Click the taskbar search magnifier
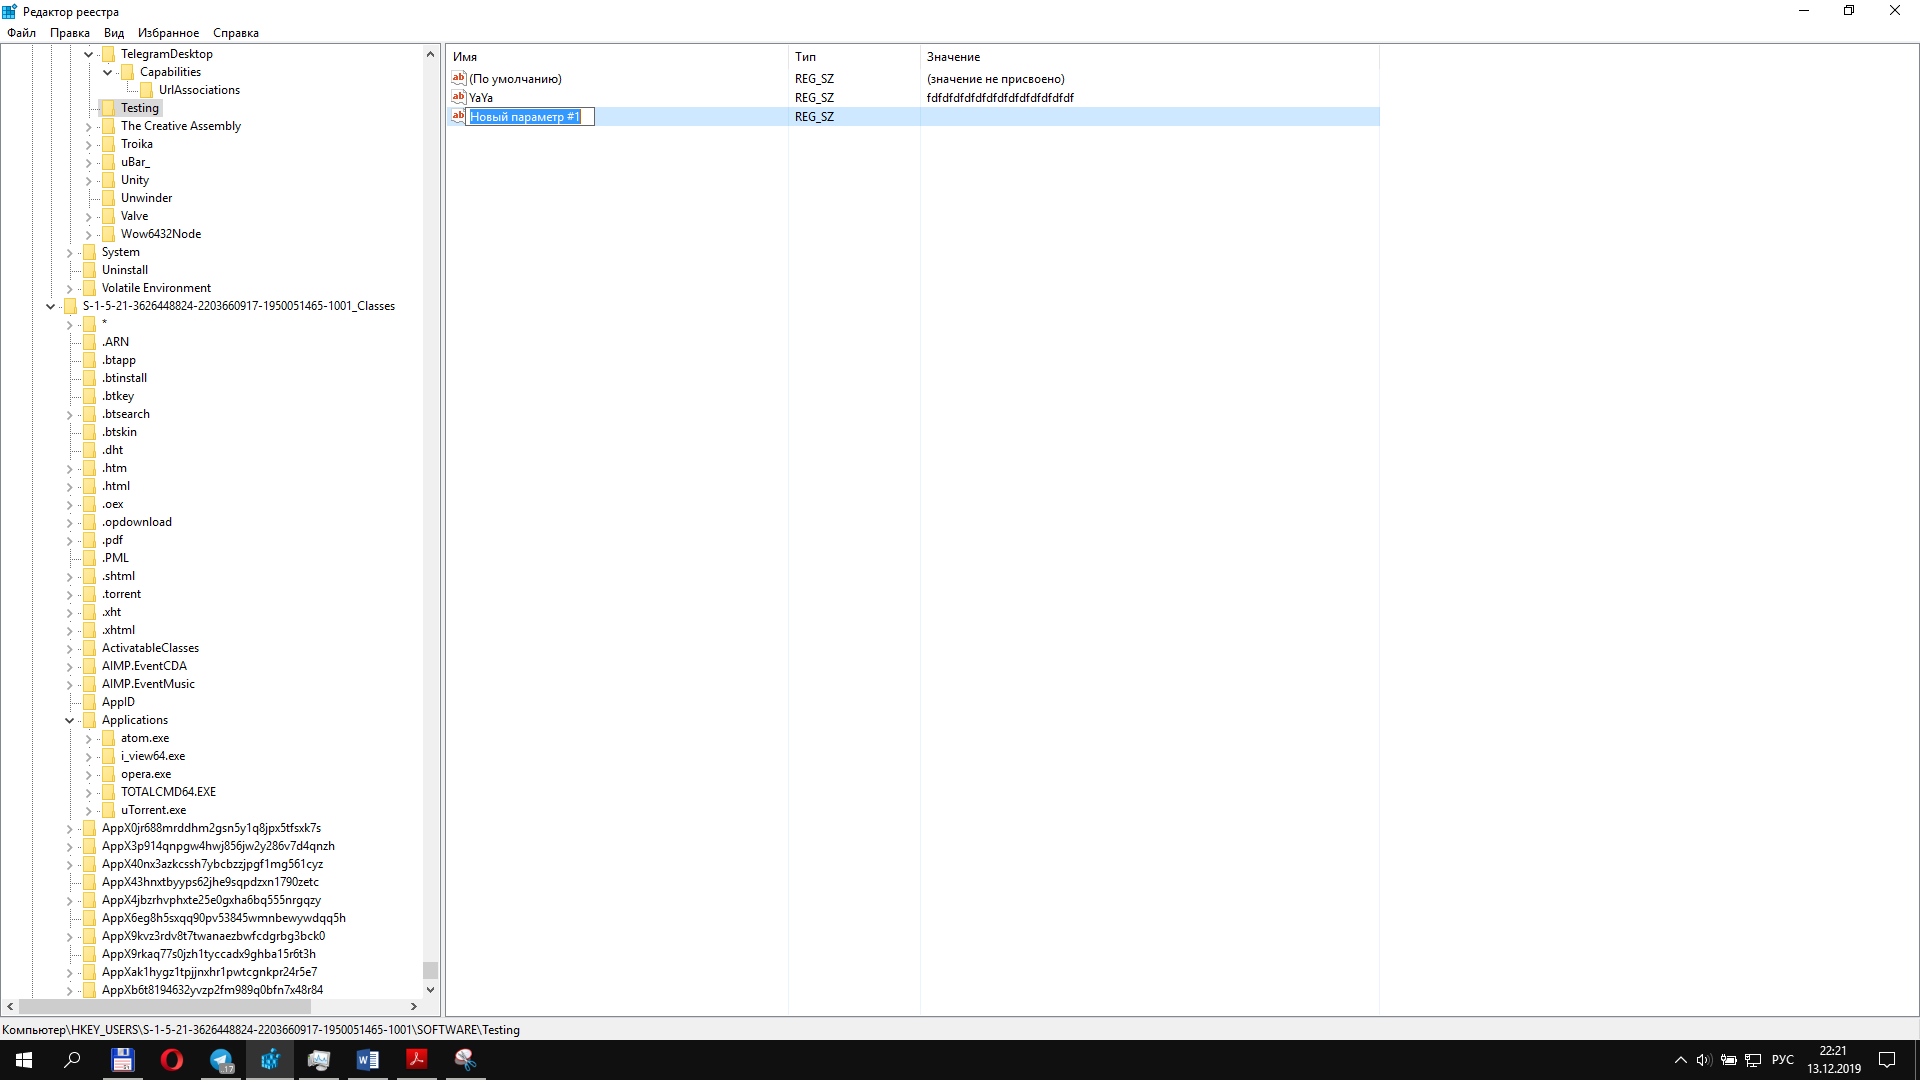The height and width of the screenshot is (1080, 1920). click(72, 1060)
